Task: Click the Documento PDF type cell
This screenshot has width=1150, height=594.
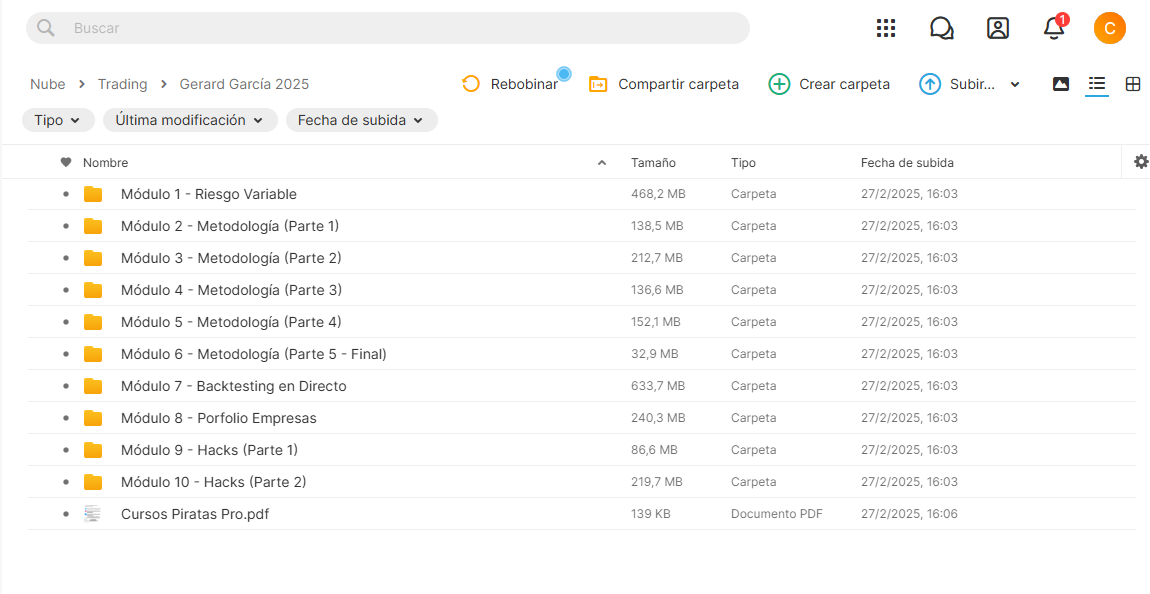Action: click(x=777, y=514)
